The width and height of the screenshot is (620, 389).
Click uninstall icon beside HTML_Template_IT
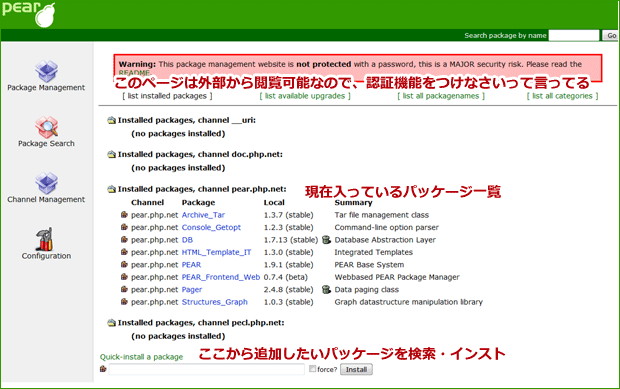pos(124,252)
